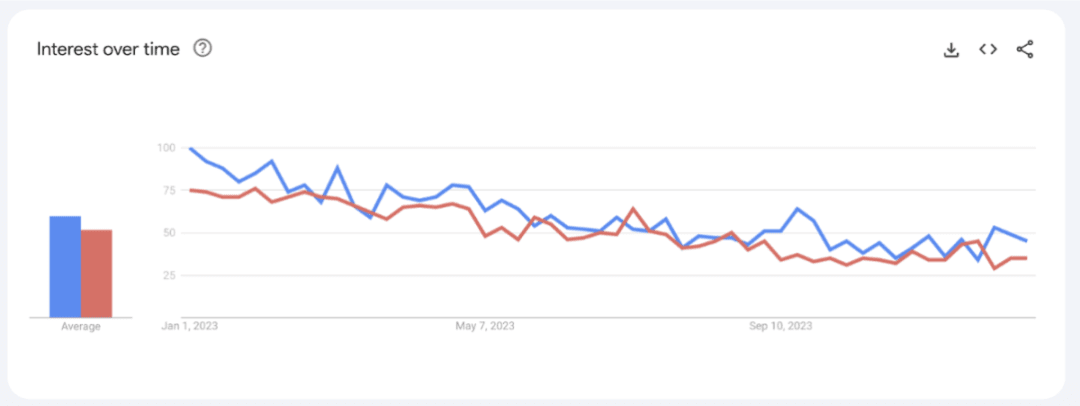Click the red line's final endpoint
Viewport: 1080px width, 406px height.
point(1026,258)
